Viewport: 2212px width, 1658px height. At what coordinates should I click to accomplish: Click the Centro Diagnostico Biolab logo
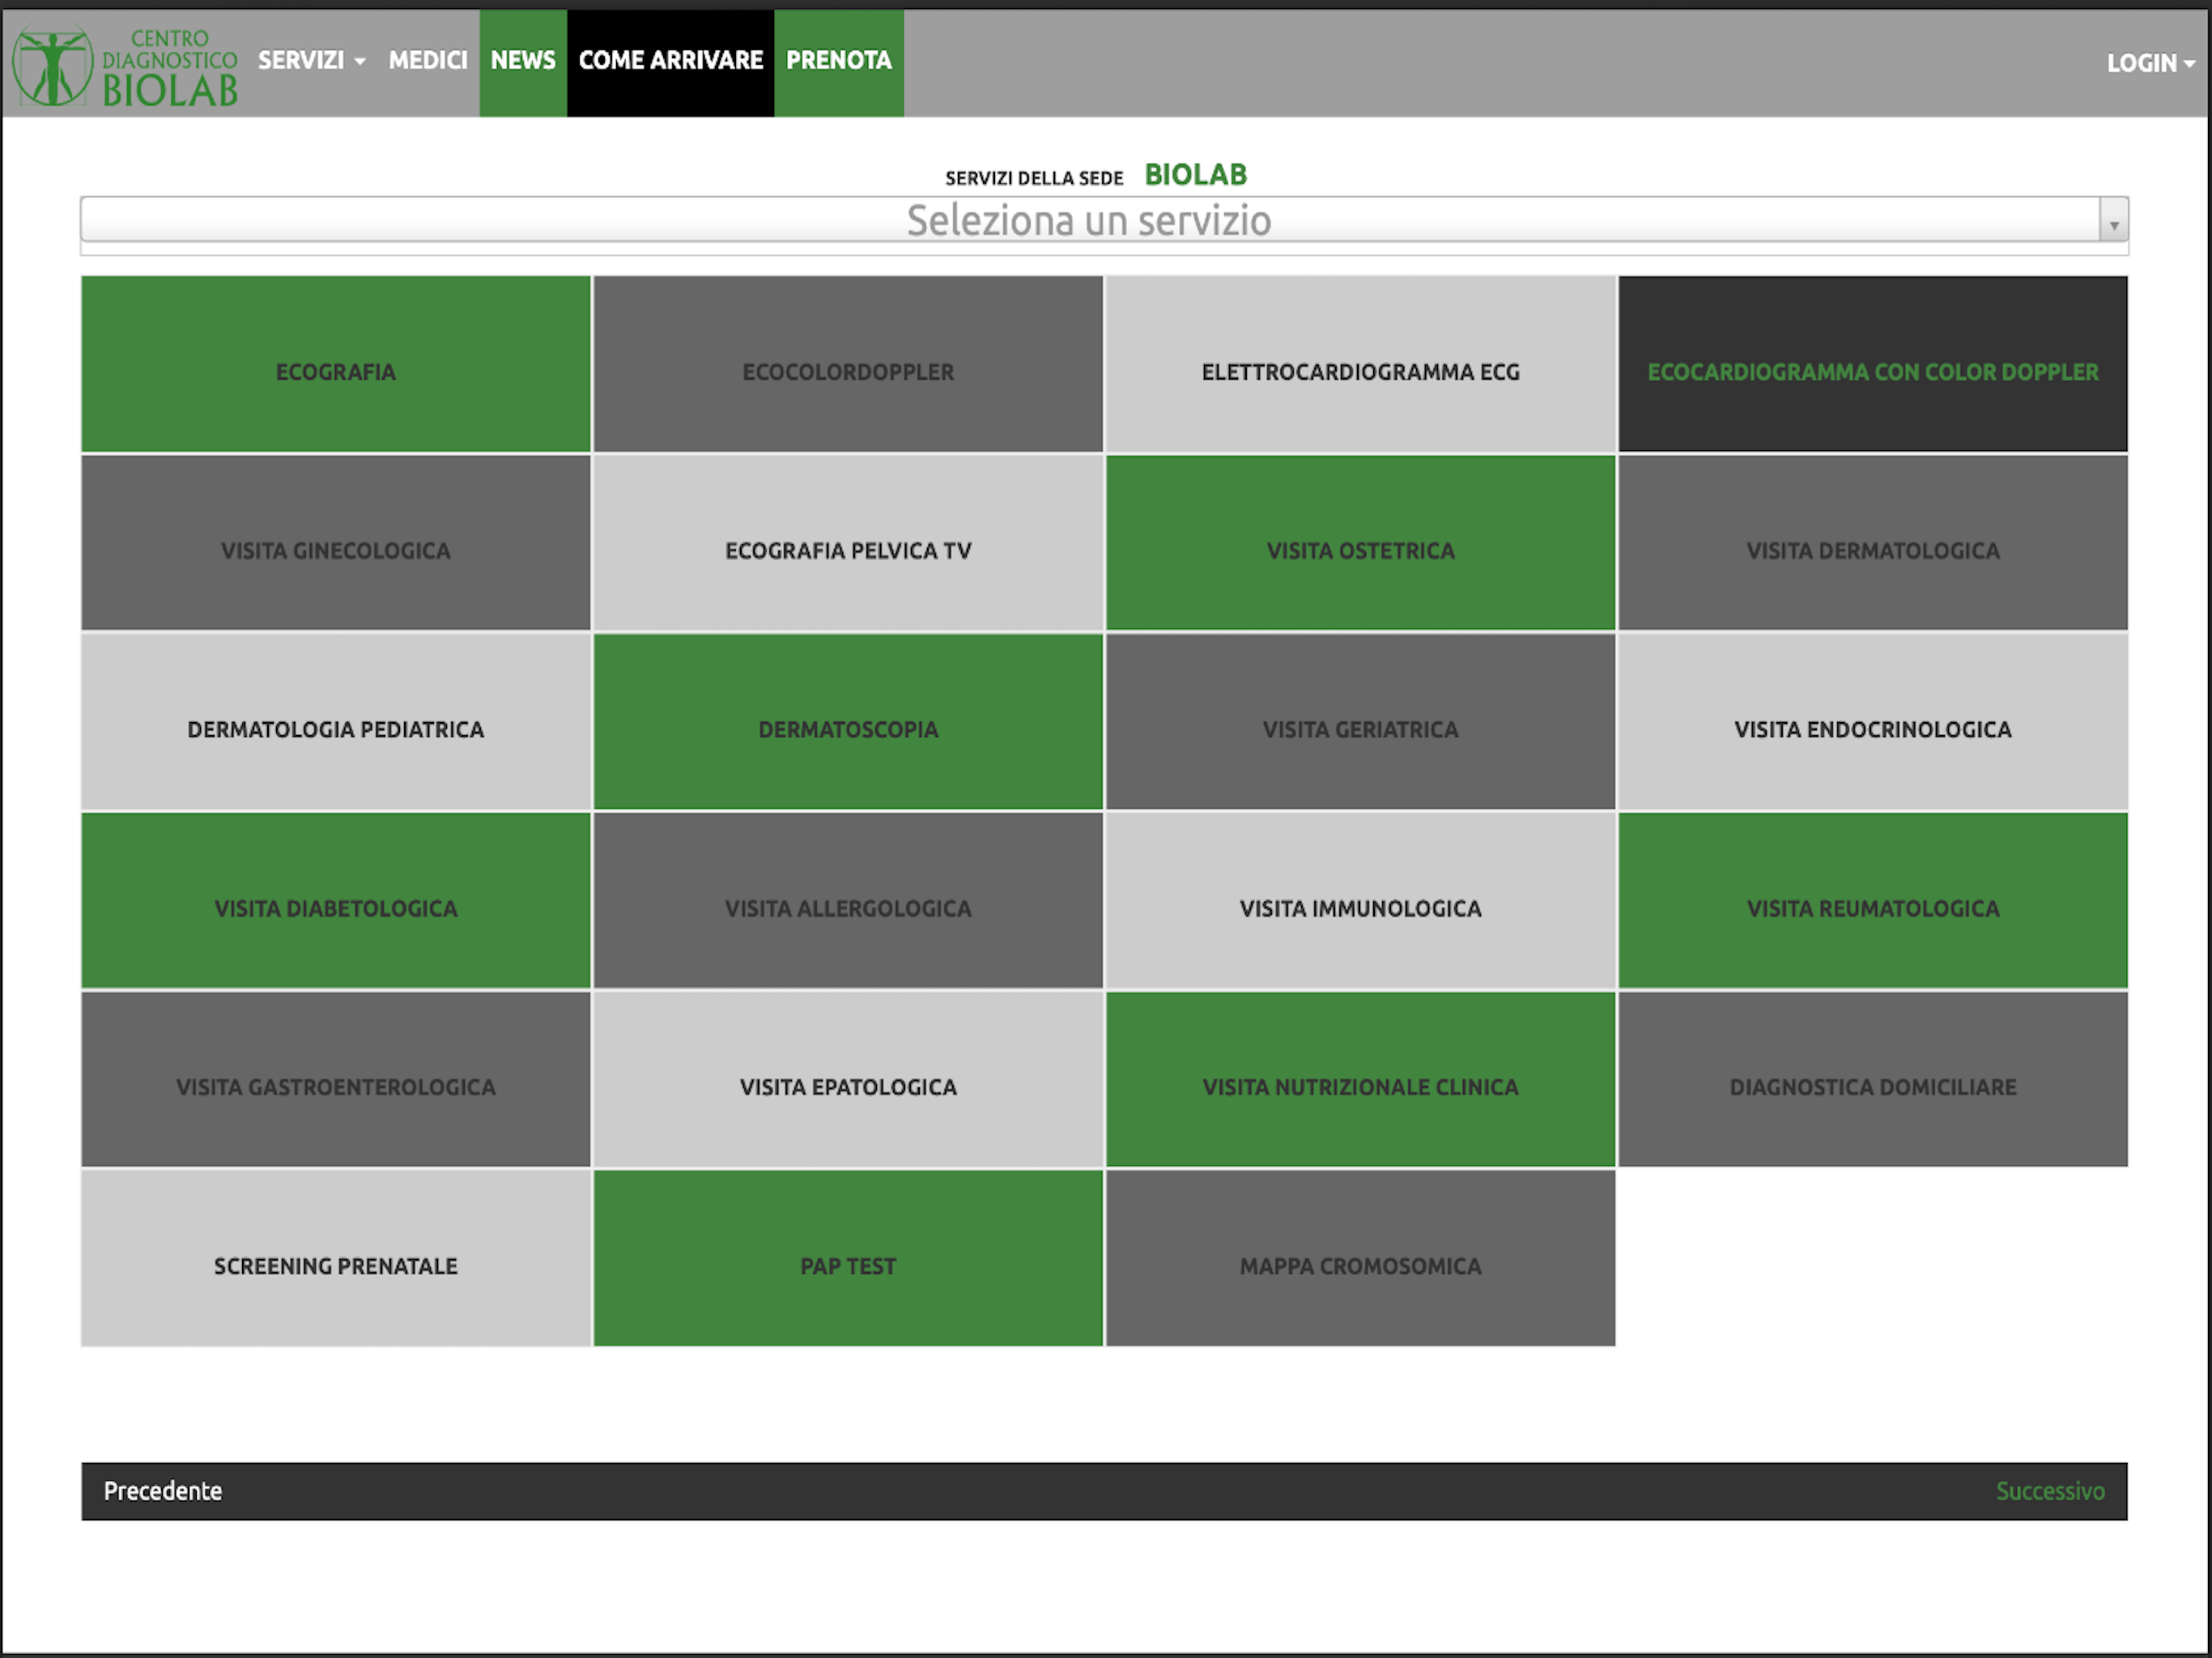coord(125,66)
